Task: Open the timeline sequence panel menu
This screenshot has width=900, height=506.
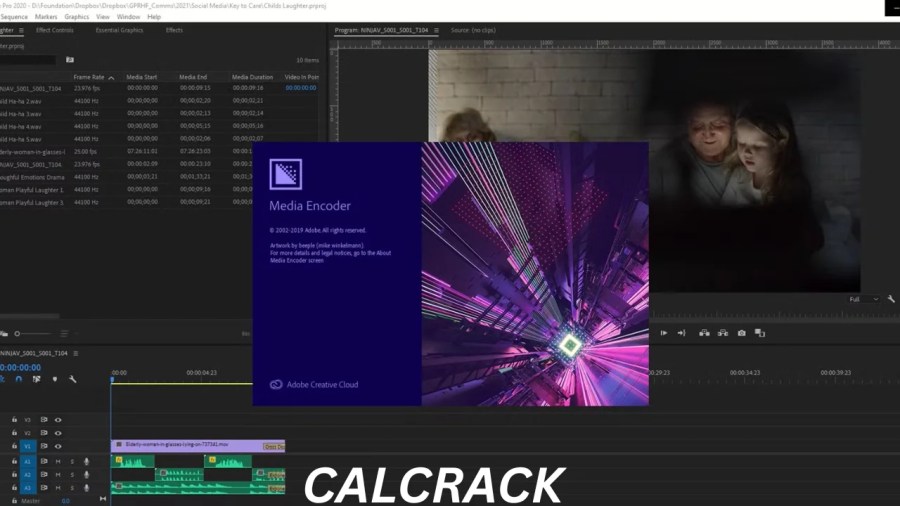Action: coord(76,353)
